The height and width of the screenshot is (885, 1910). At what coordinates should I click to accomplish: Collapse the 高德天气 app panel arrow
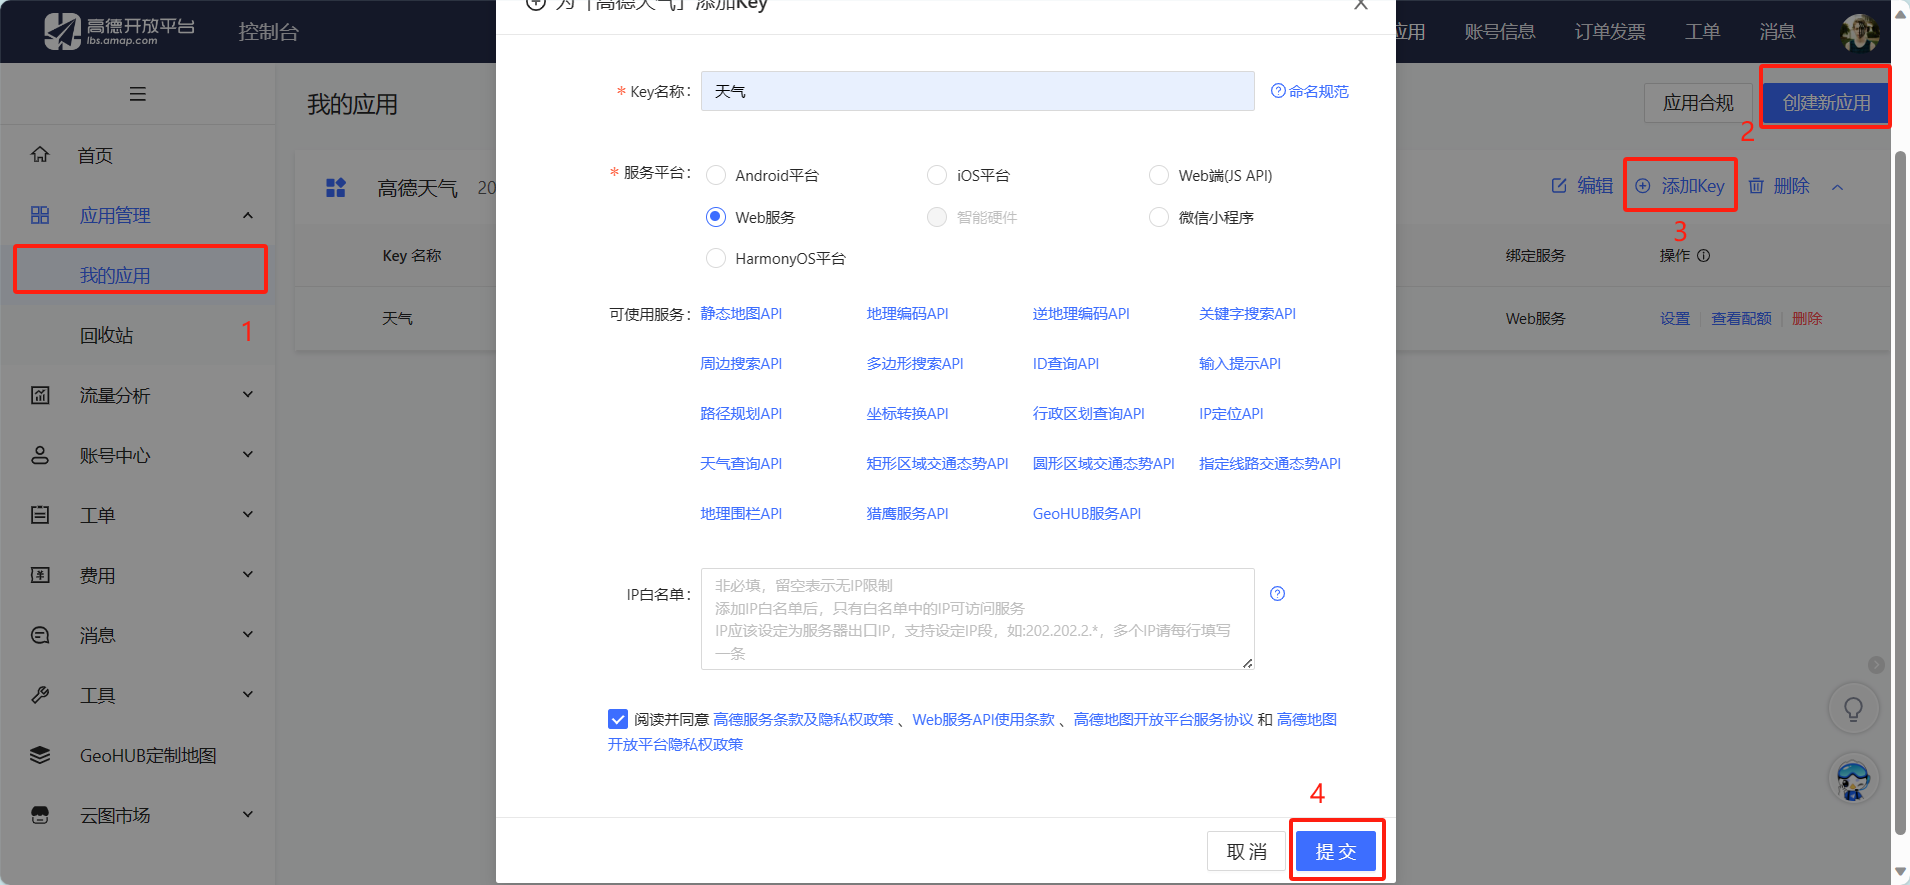(x=1837, y=187)
